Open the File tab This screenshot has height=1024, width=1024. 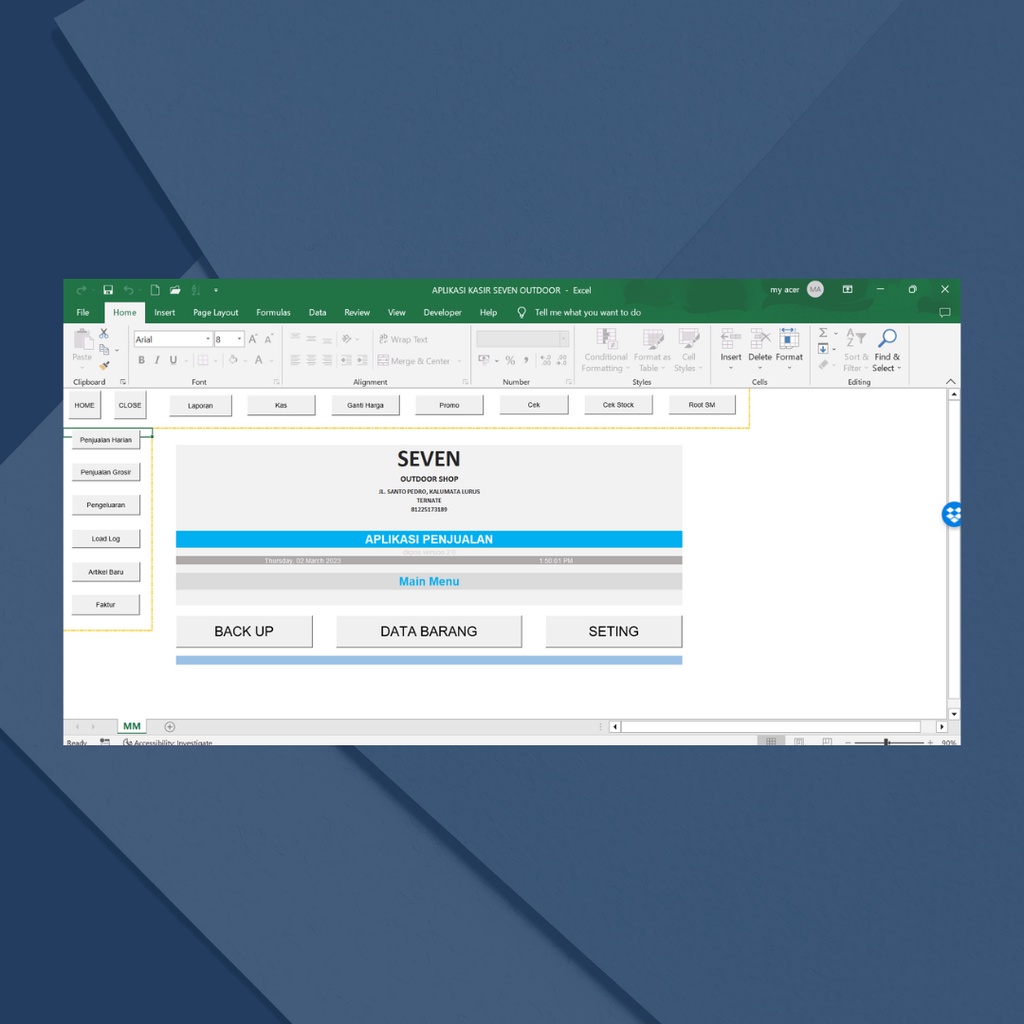(83, 312)
